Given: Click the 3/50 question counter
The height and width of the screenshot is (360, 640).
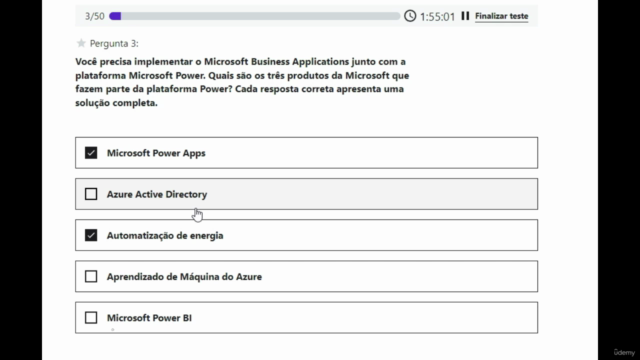Looking at the screenshot, I should [x=95, y=16].
